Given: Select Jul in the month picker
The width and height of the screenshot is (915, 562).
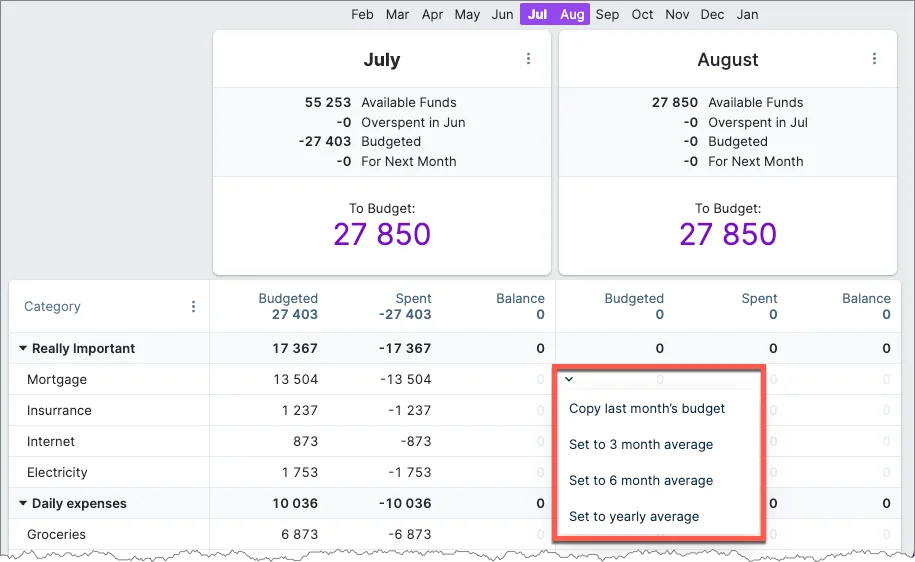Looking at the screenshot, I should click(x=537, y=14).
